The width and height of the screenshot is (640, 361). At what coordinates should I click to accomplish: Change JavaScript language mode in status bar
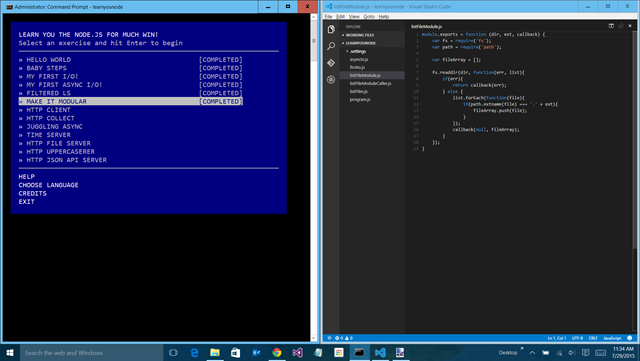612,338
